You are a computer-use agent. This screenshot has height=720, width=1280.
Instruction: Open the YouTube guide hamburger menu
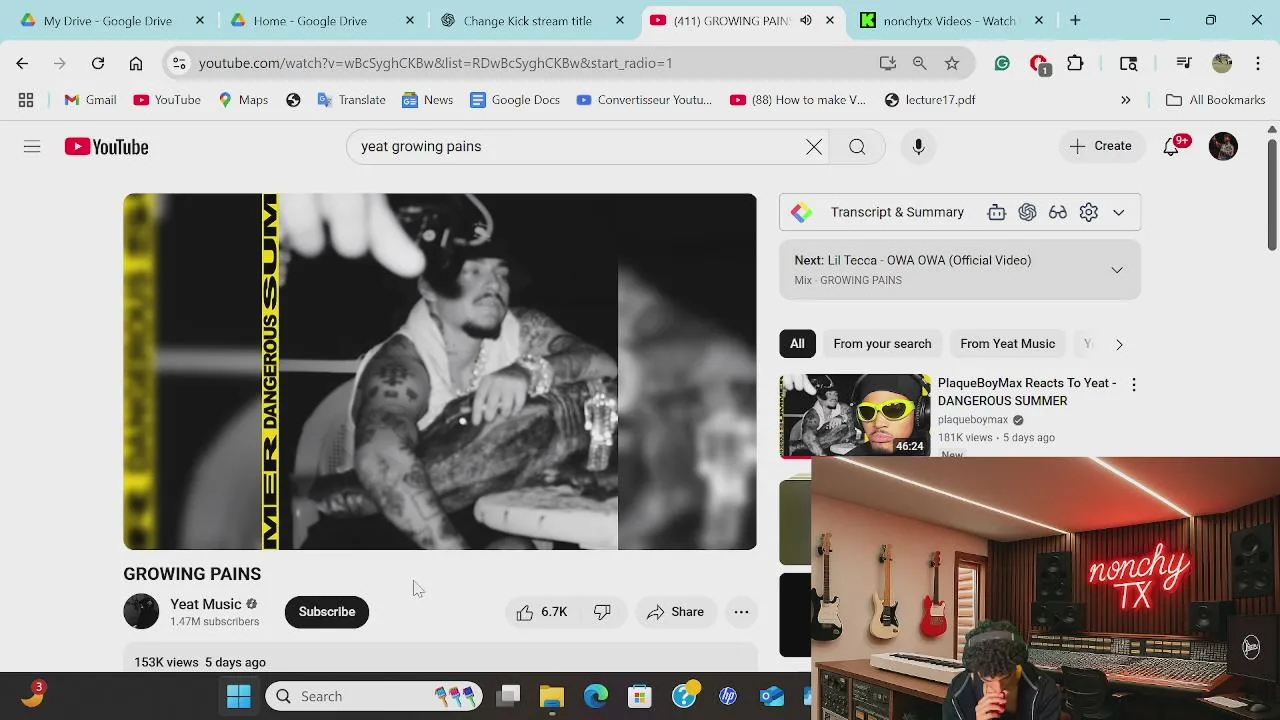32,147
